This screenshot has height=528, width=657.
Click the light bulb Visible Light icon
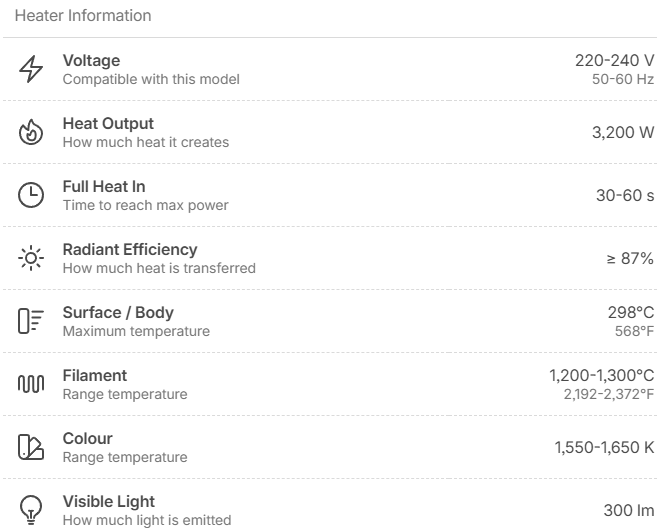(x=32, y=510)
